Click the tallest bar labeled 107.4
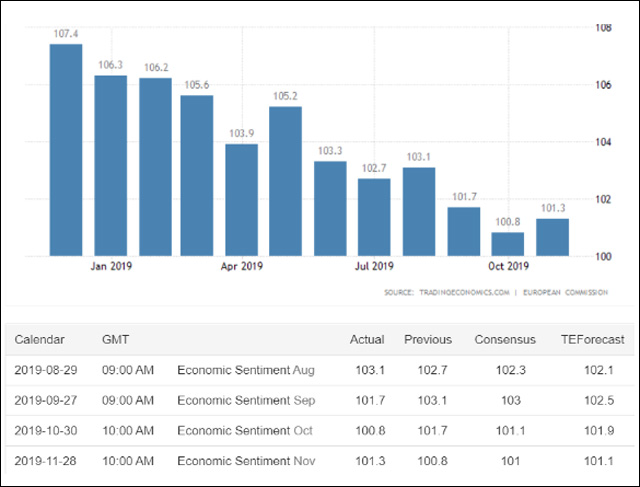The width and height of the screenshot is (640, 487). [66, 150]
